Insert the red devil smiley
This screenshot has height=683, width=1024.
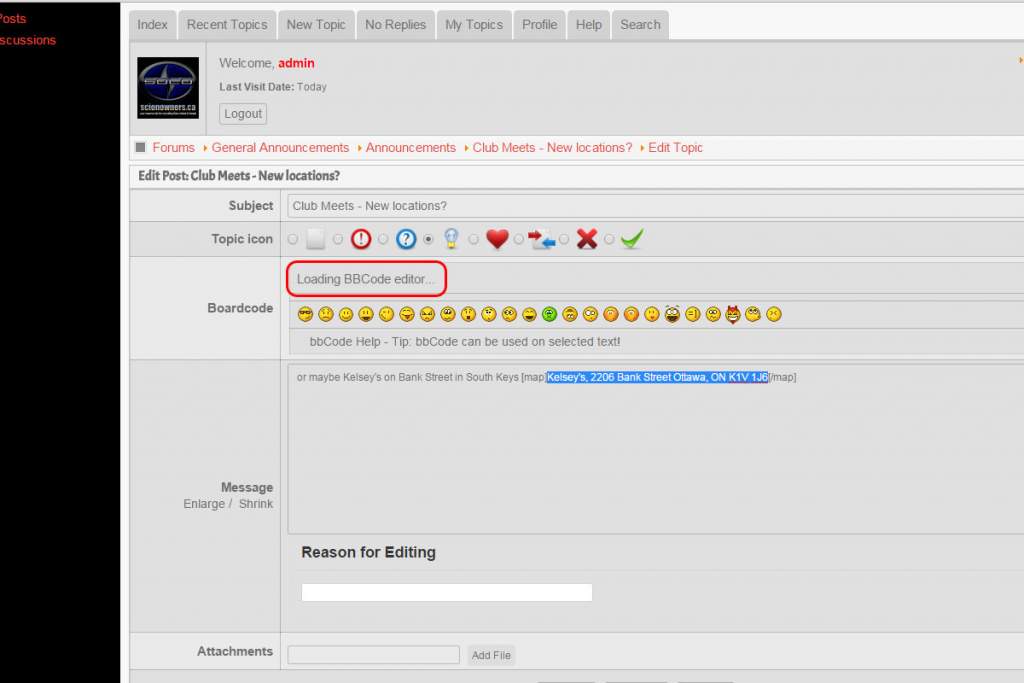733,315
